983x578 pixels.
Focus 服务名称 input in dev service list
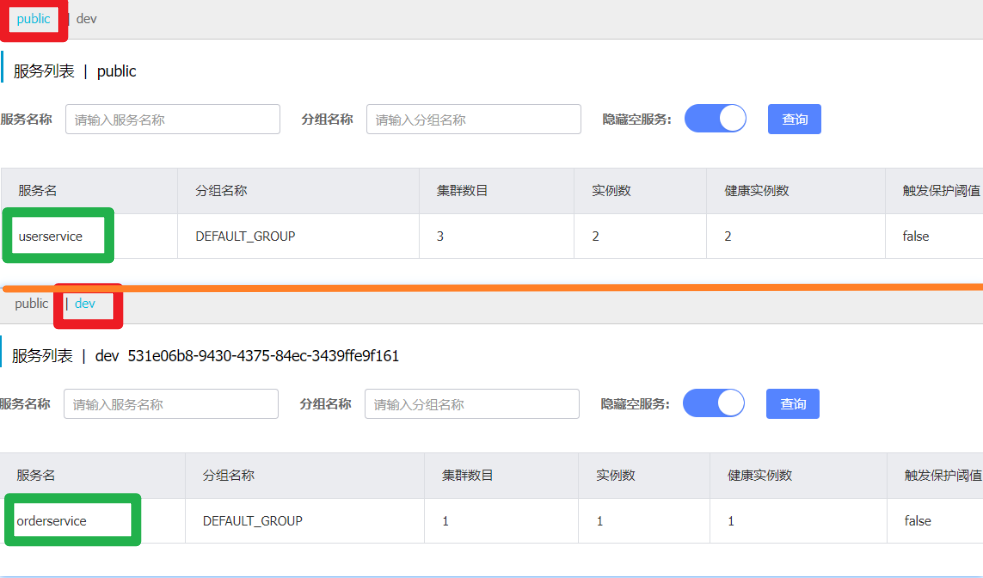click(171, 404)
